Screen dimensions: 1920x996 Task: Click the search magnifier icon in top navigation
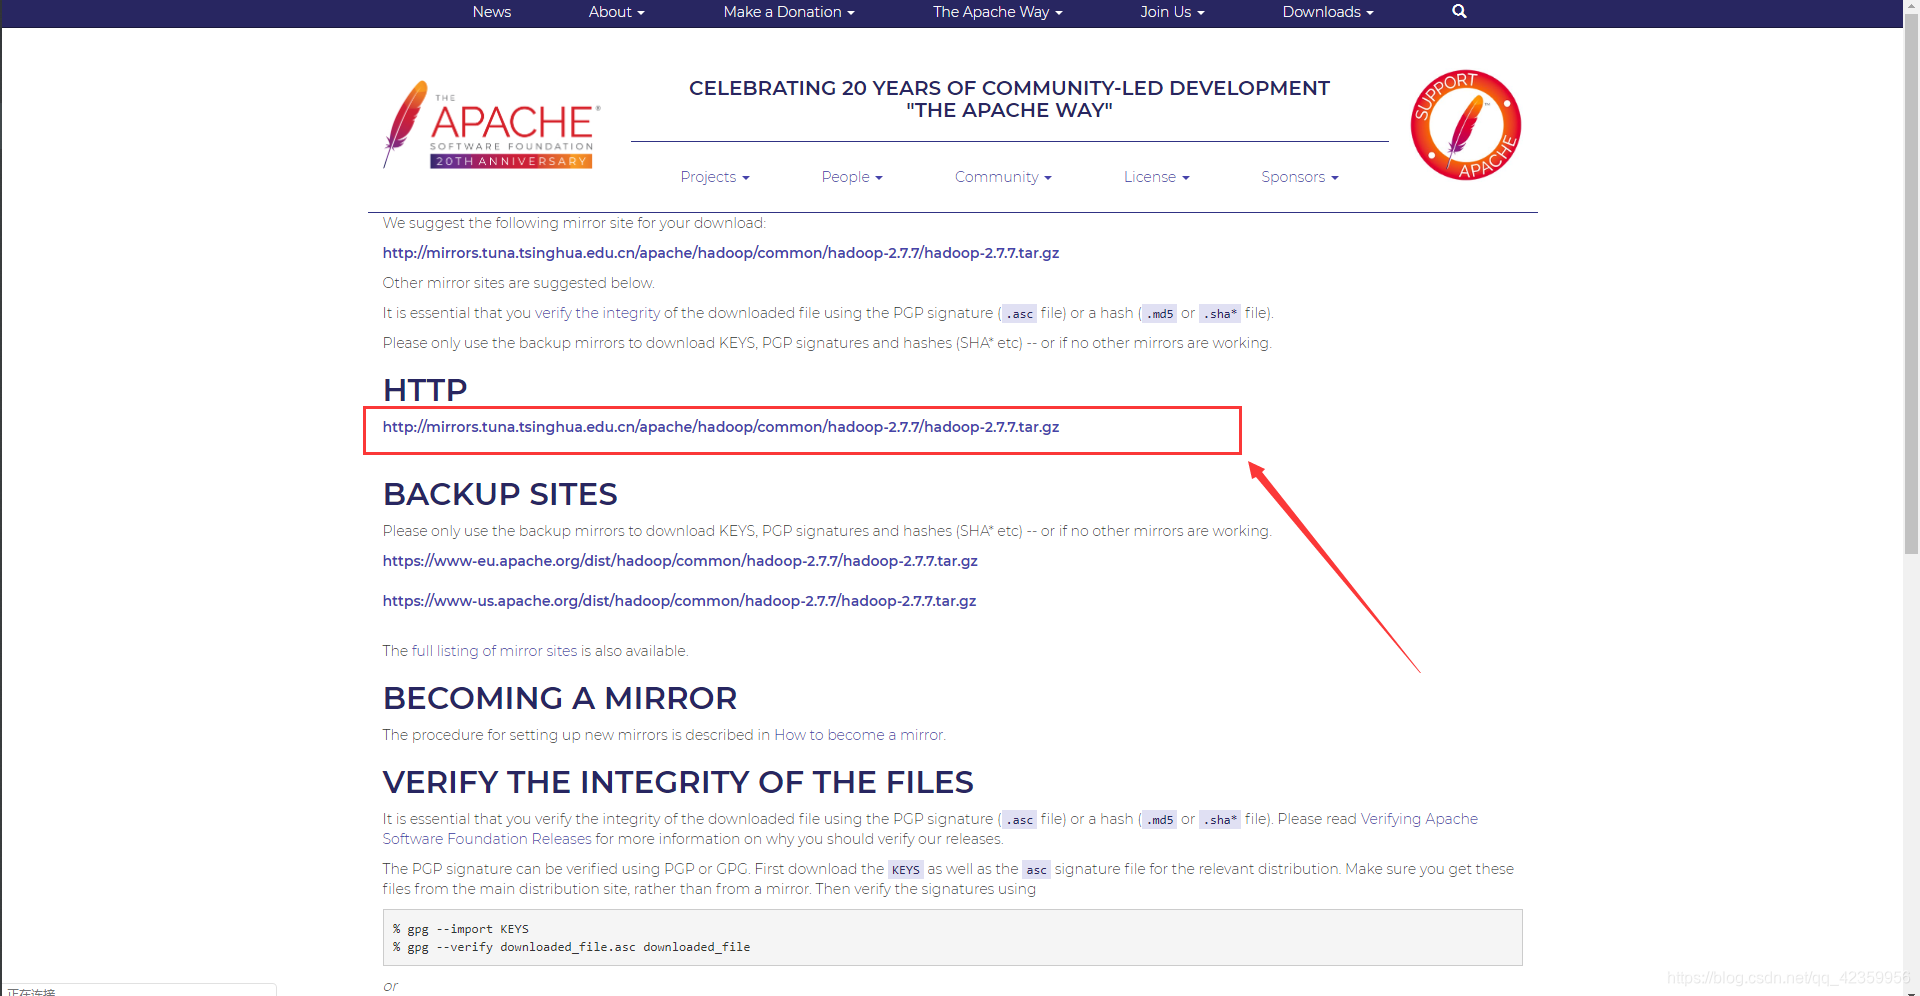click(x=1459, y=12)
